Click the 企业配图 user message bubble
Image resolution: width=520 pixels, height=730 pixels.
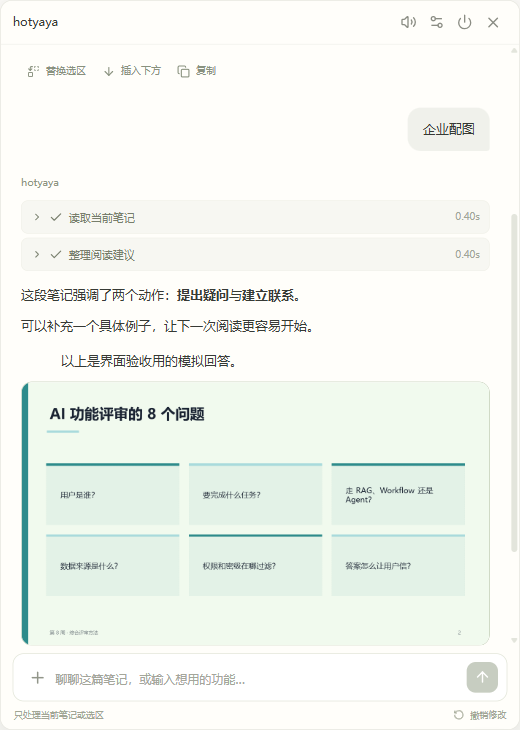coord(448,129)
